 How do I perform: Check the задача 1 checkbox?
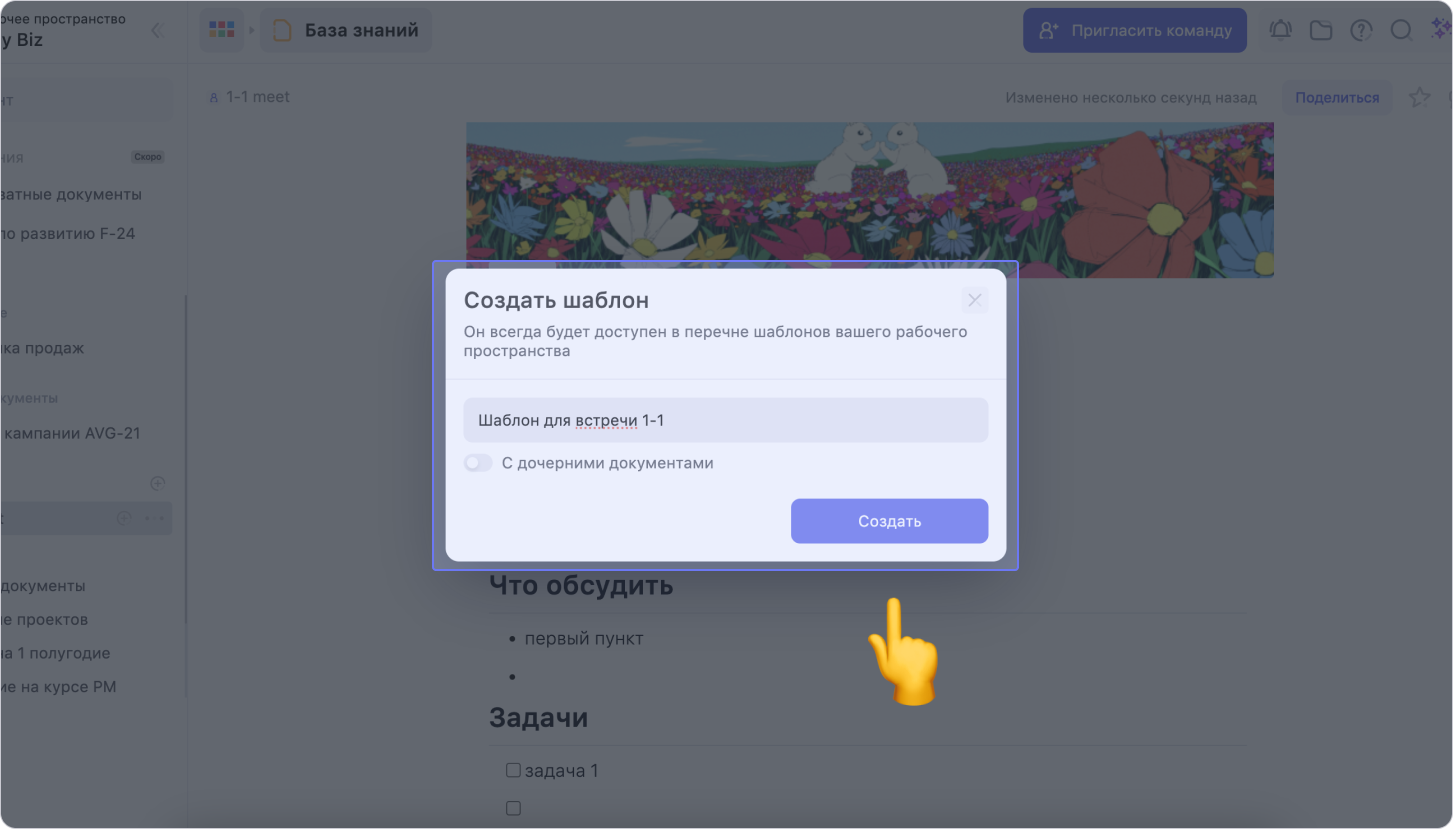tap(513, 770)
